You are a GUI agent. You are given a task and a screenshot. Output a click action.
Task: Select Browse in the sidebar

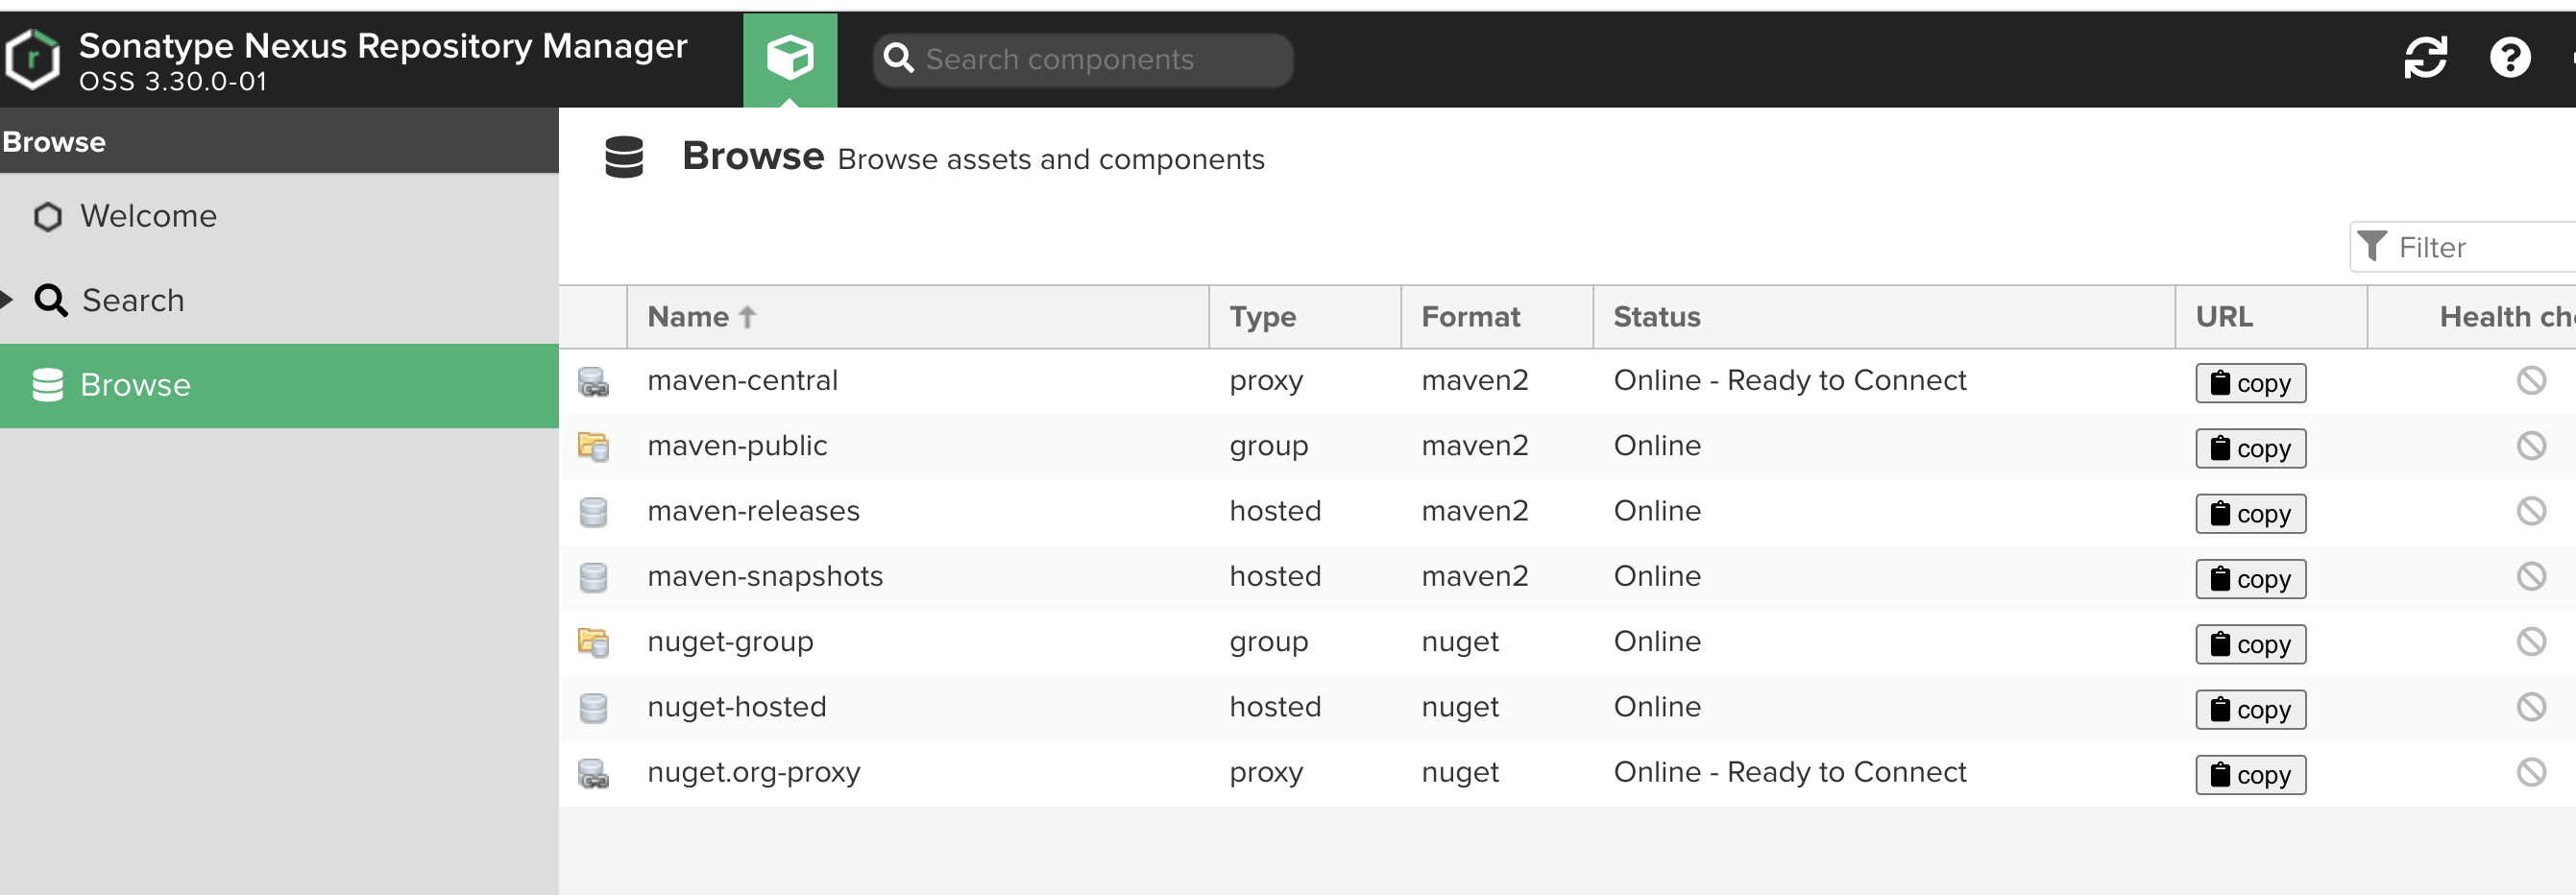pyautogui.click(x=279, y=385)
